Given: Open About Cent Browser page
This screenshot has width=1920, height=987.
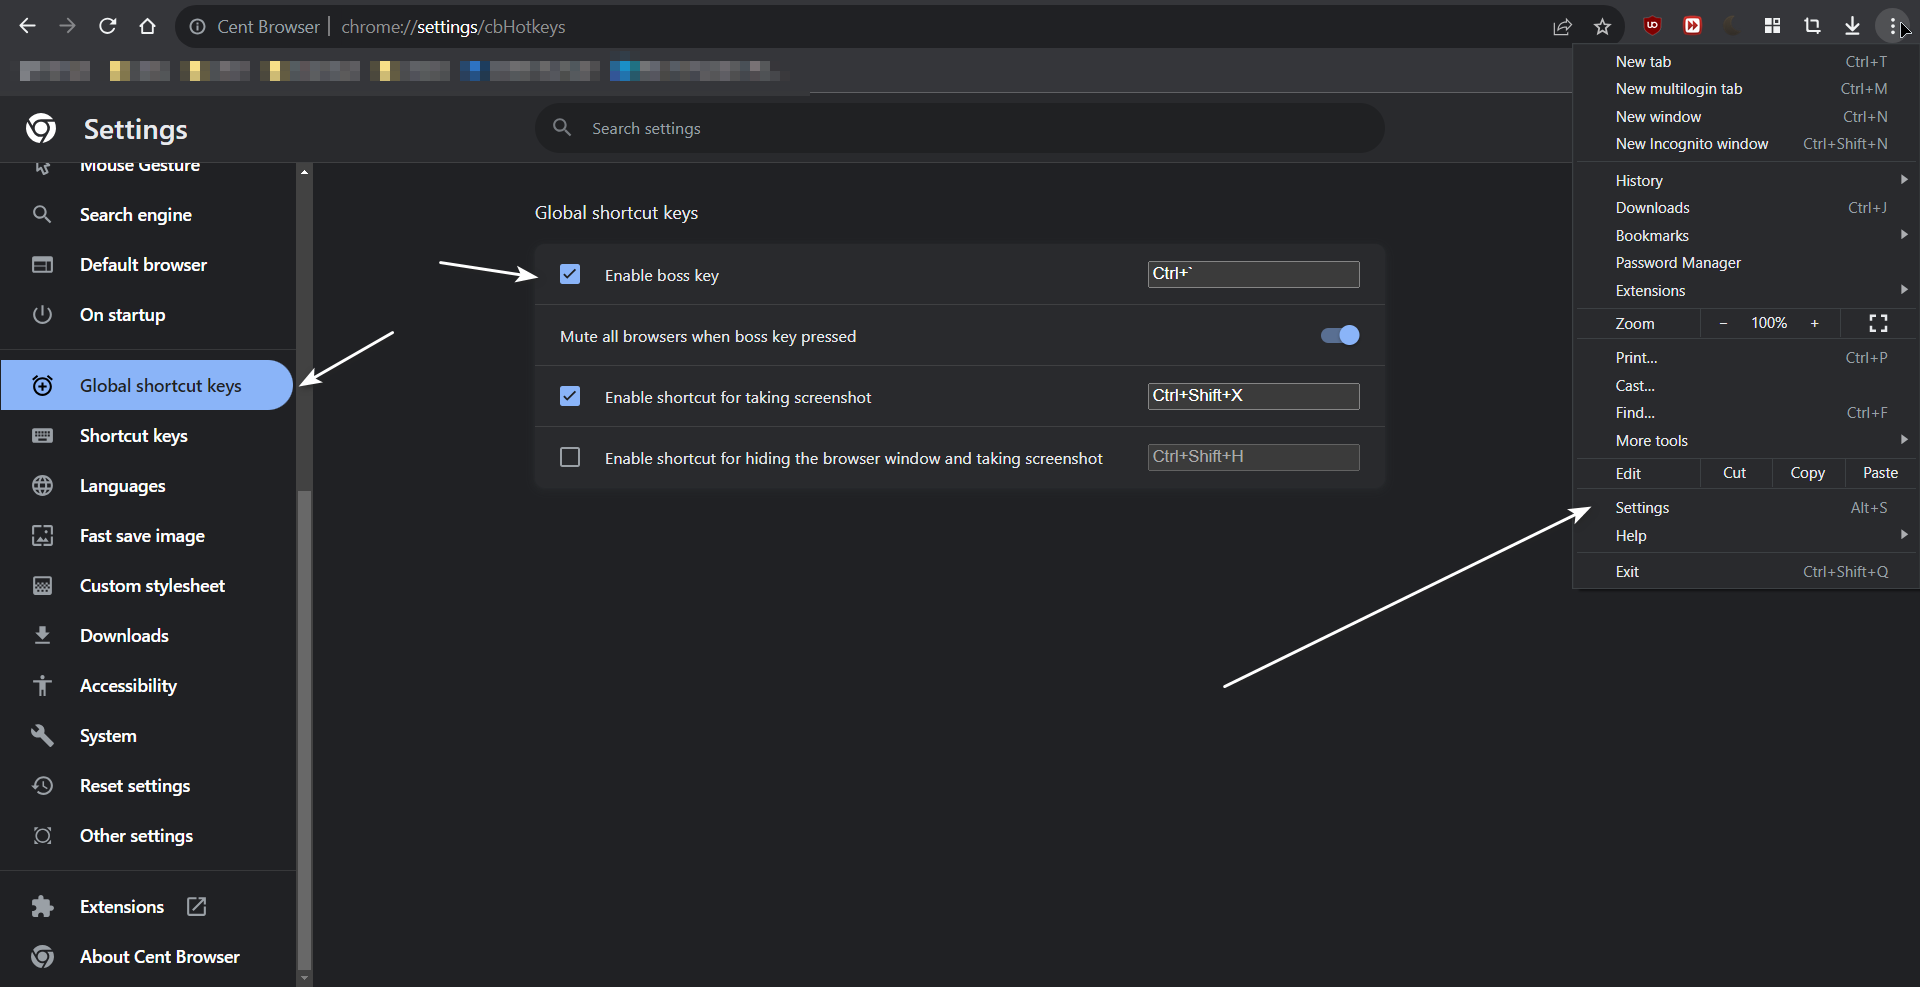Looking at the screenshot, I should coord(159,957).
